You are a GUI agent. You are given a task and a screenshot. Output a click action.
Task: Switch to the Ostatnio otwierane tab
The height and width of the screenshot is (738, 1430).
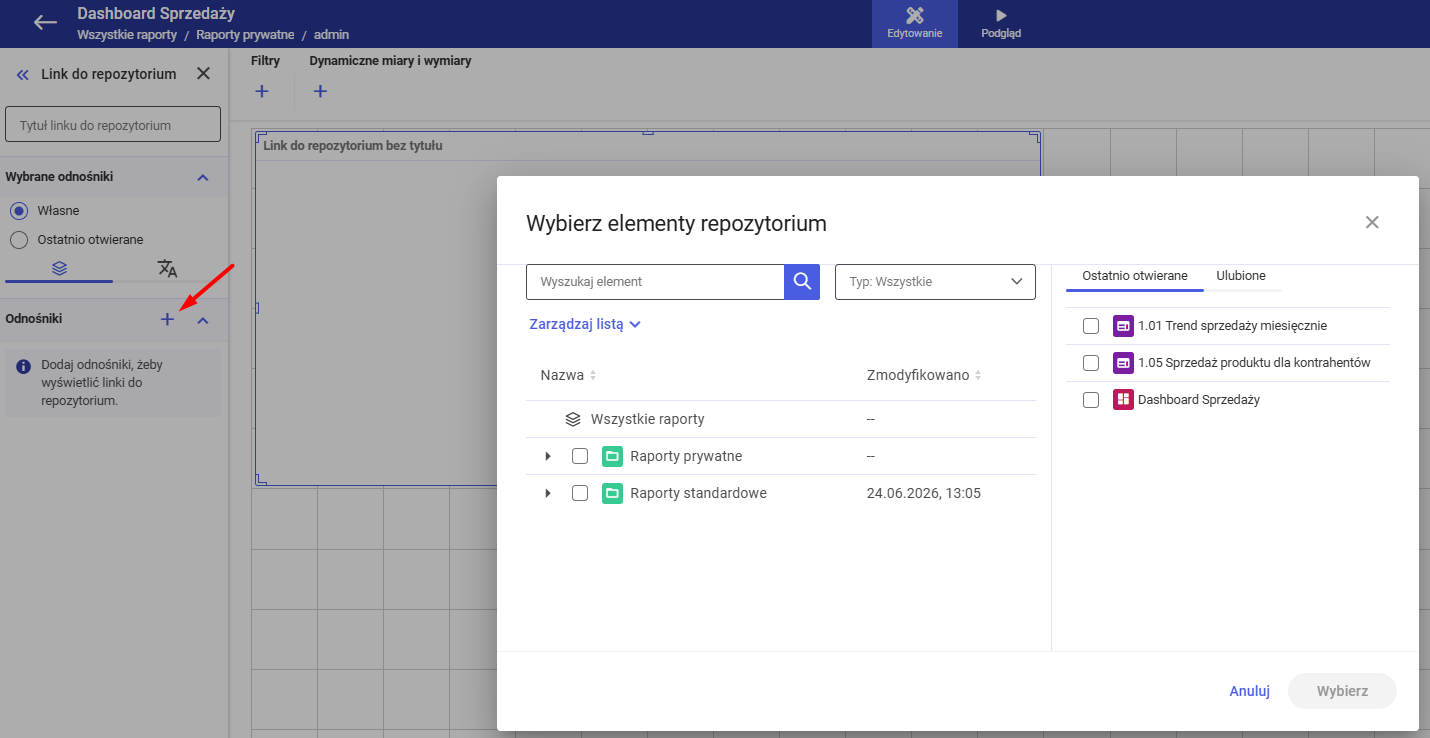[1135, 276]
